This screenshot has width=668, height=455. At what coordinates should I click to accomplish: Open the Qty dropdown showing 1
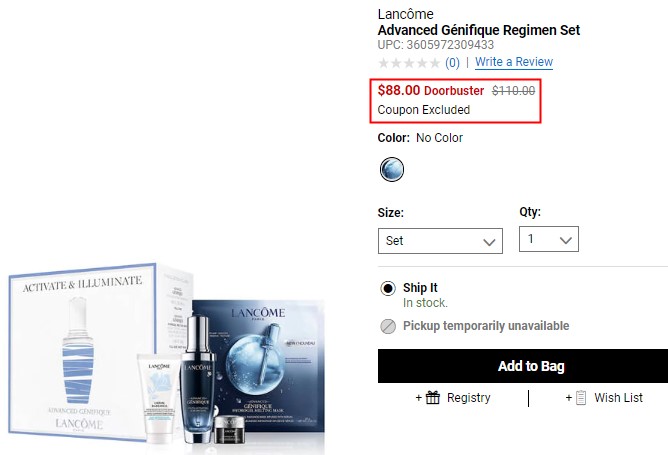point(549,239)
